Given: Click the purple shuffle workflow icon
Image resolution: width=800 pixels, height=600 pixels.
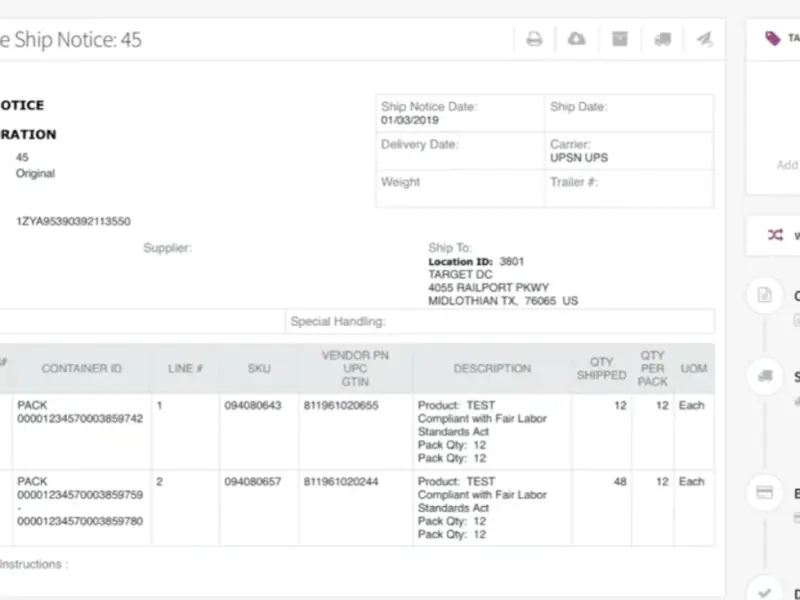Looking at the screenshot, I should point(775,236).
